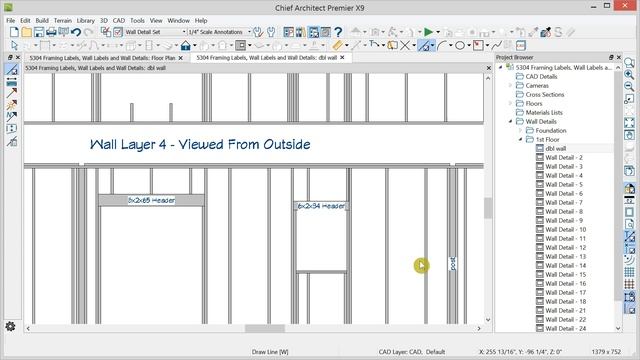The image size is (640, 360).
Task: Open the Tools menu
Action: coord(137,20)
